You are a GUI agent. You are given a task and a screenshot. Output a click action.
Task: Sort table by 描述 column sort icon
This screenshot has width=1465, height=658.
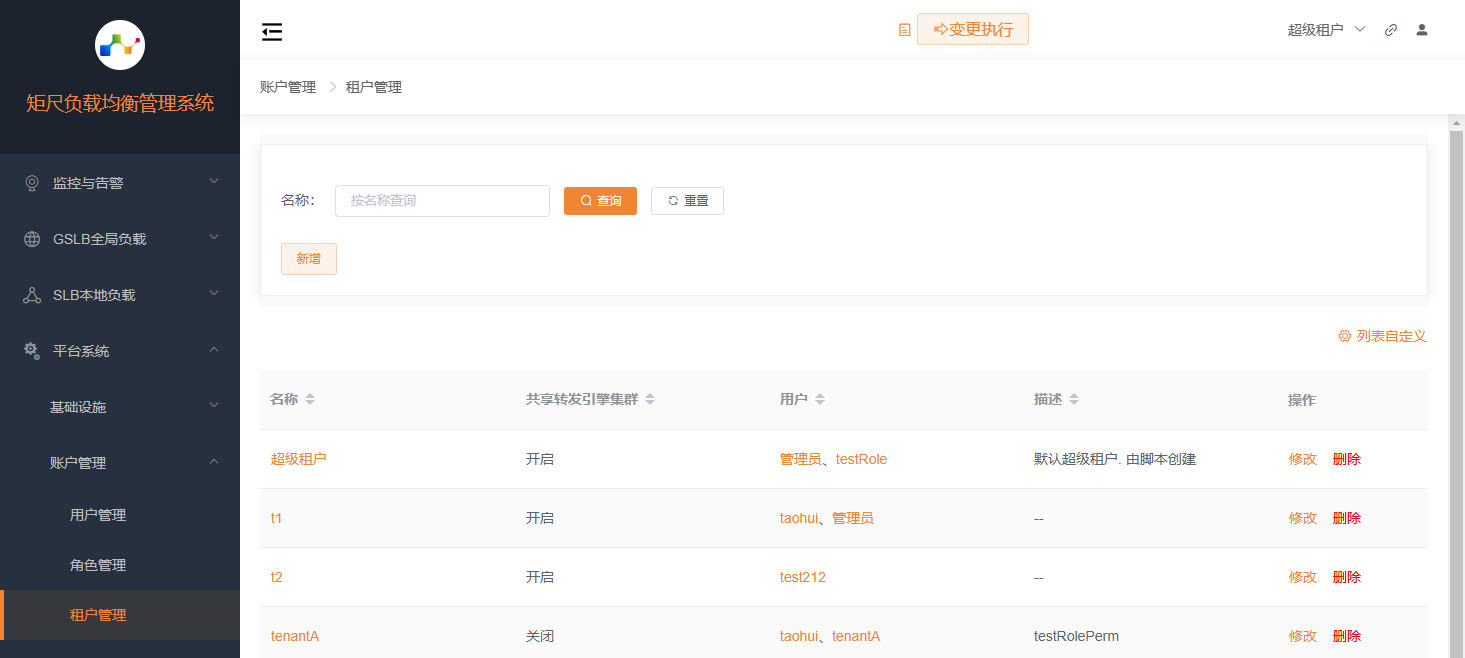1074,400
